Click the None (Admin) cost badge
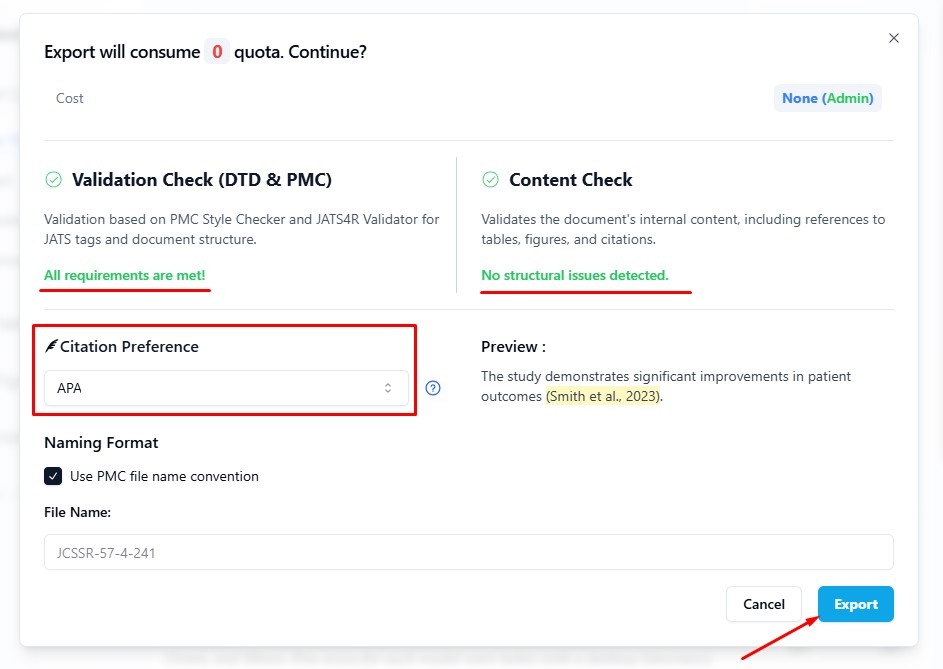Viewport: 943px width, 669px height. point(827,98)
